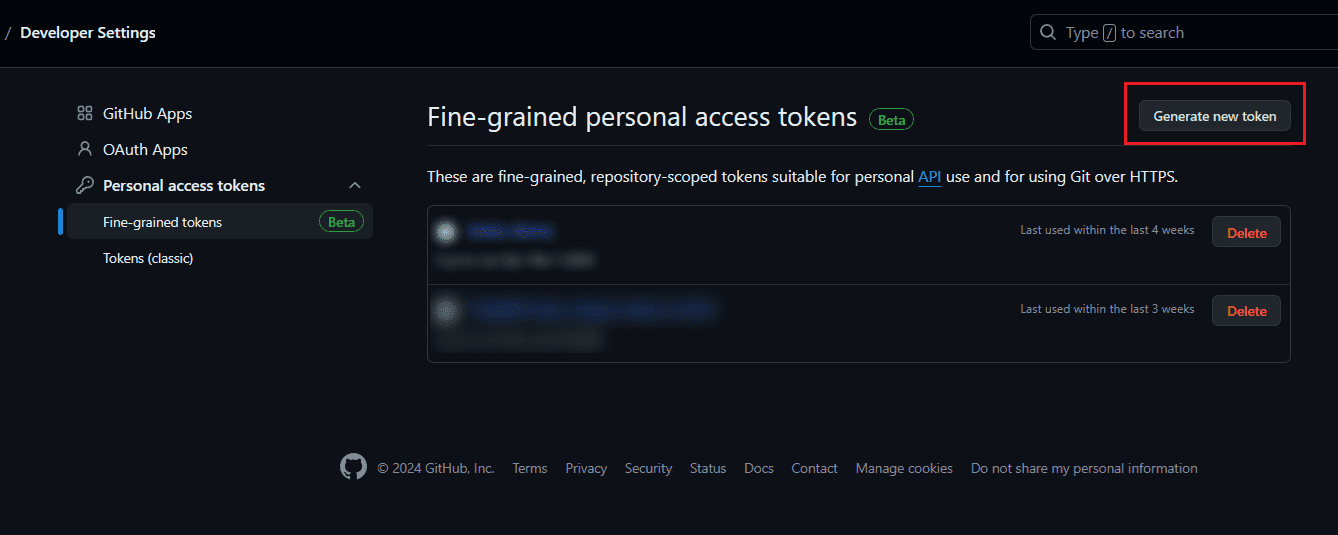
Task: Focus the Type / to search field
Action: coord(1190,33)
